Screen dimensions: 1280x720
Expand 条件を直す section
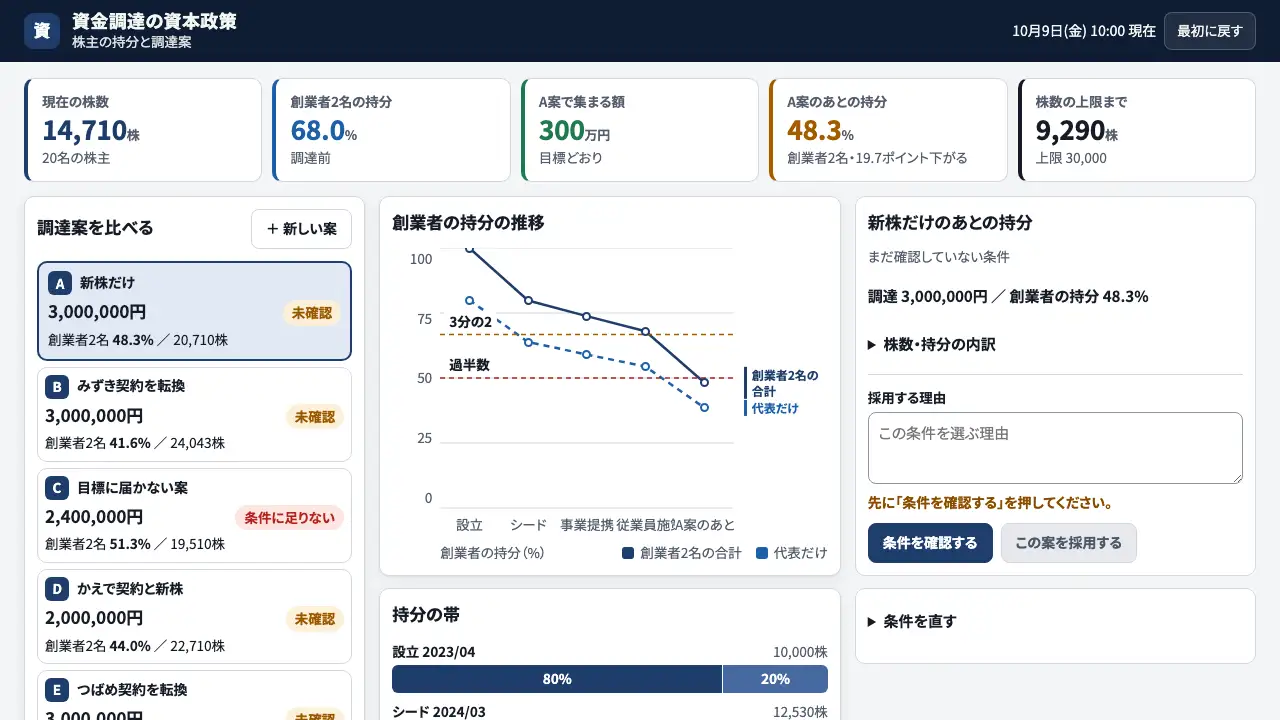tap(1055, 621)
